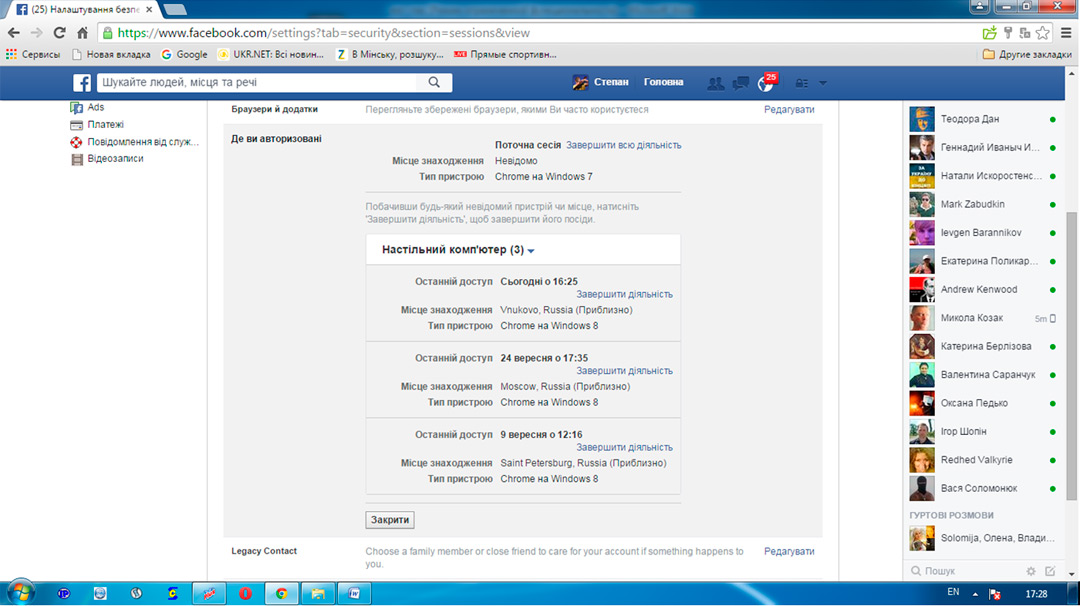End the Vnukovo, Russia session activity
Screen dimensions: 1080x606
(x=624, y=295)
